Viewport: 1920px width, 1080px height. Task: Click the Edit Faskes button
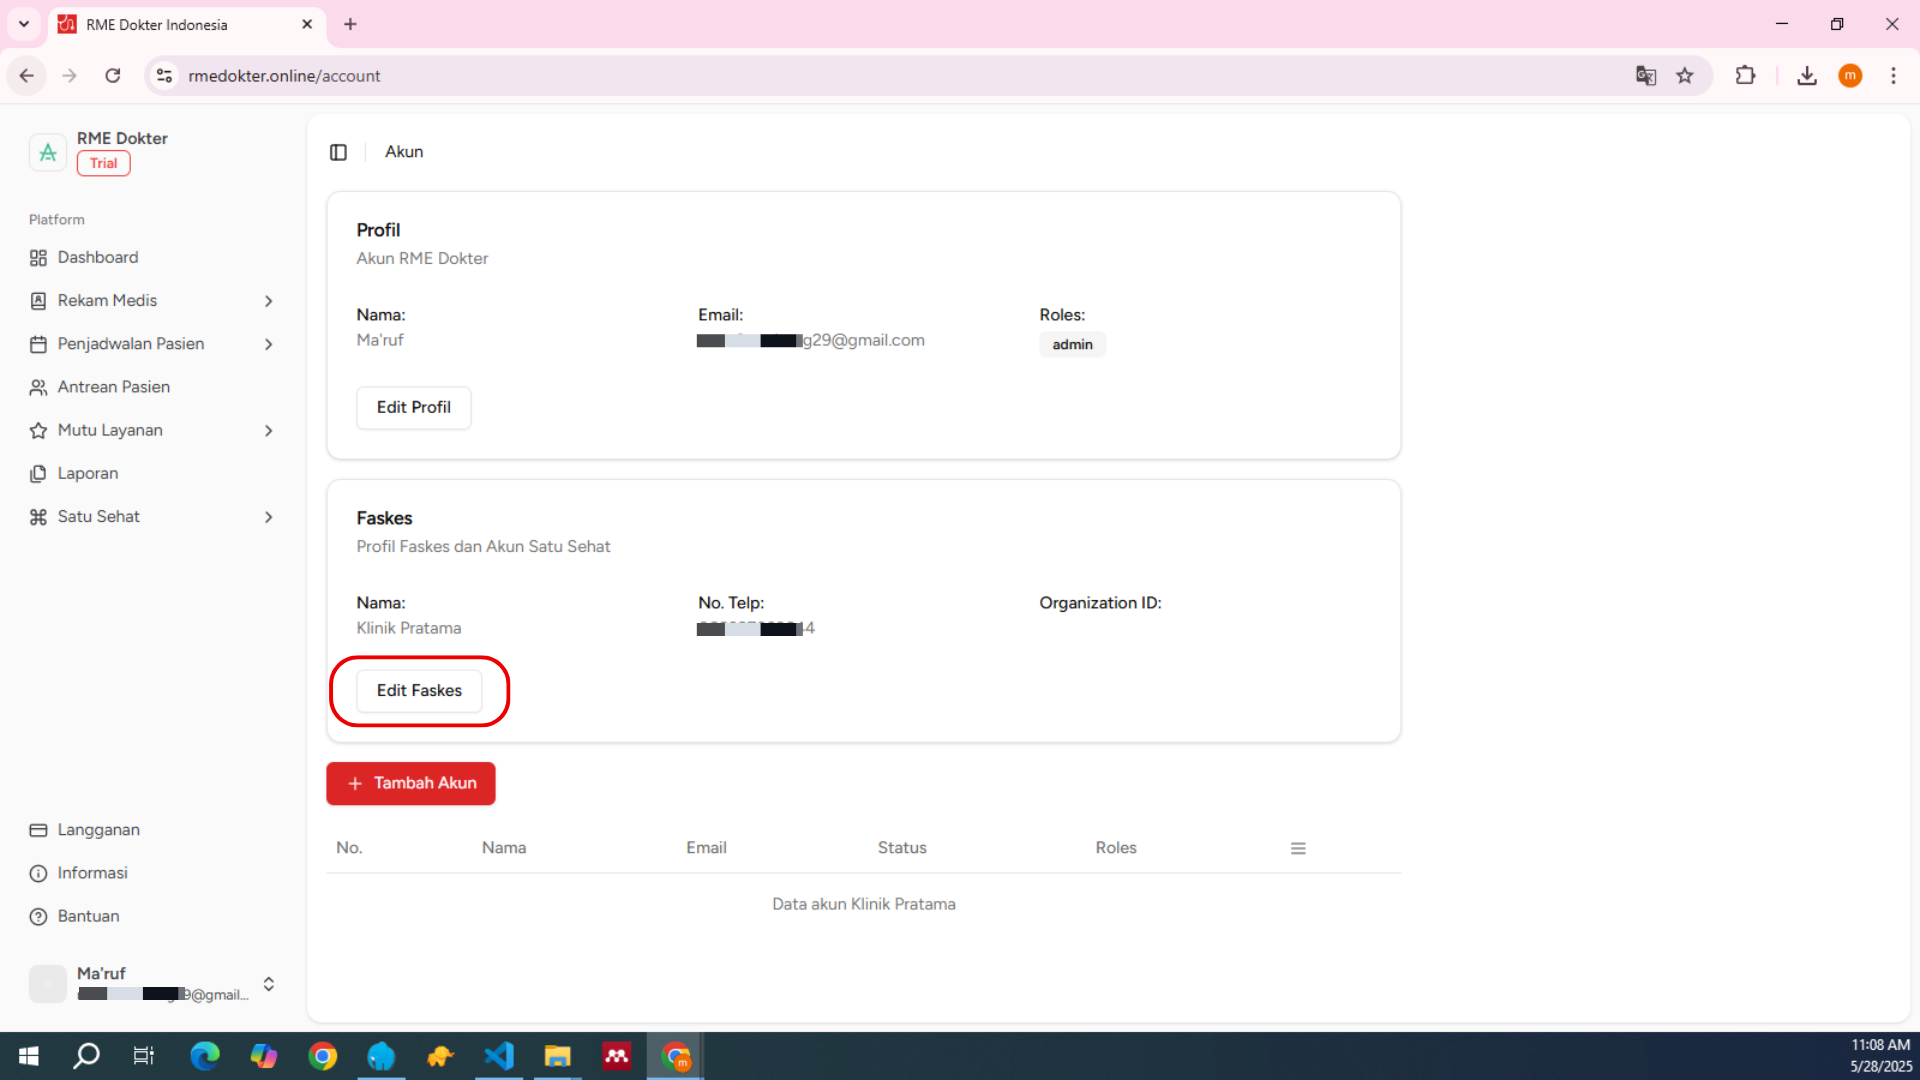(x=419, y=691)
